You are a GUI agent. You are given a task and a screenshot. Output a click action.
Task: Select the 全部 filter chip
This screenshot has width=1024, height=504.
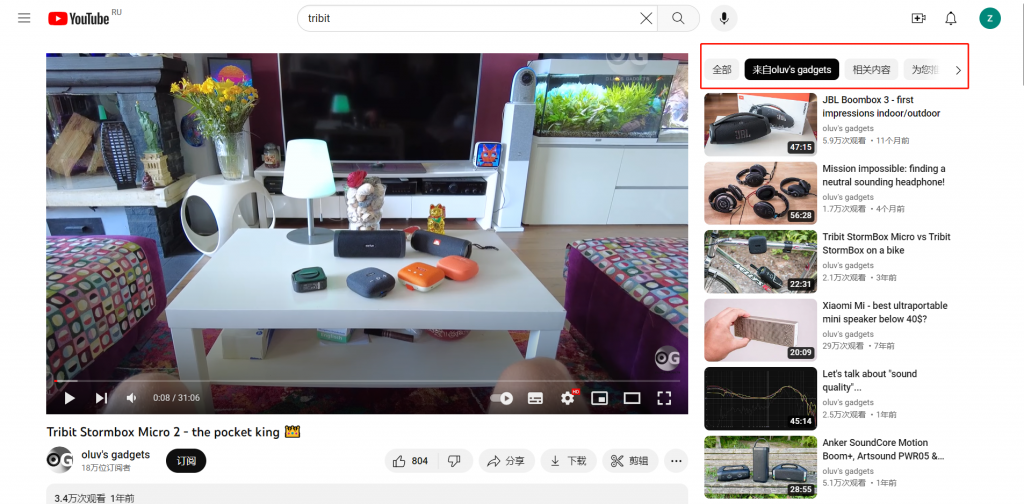(x=722, y=69)
